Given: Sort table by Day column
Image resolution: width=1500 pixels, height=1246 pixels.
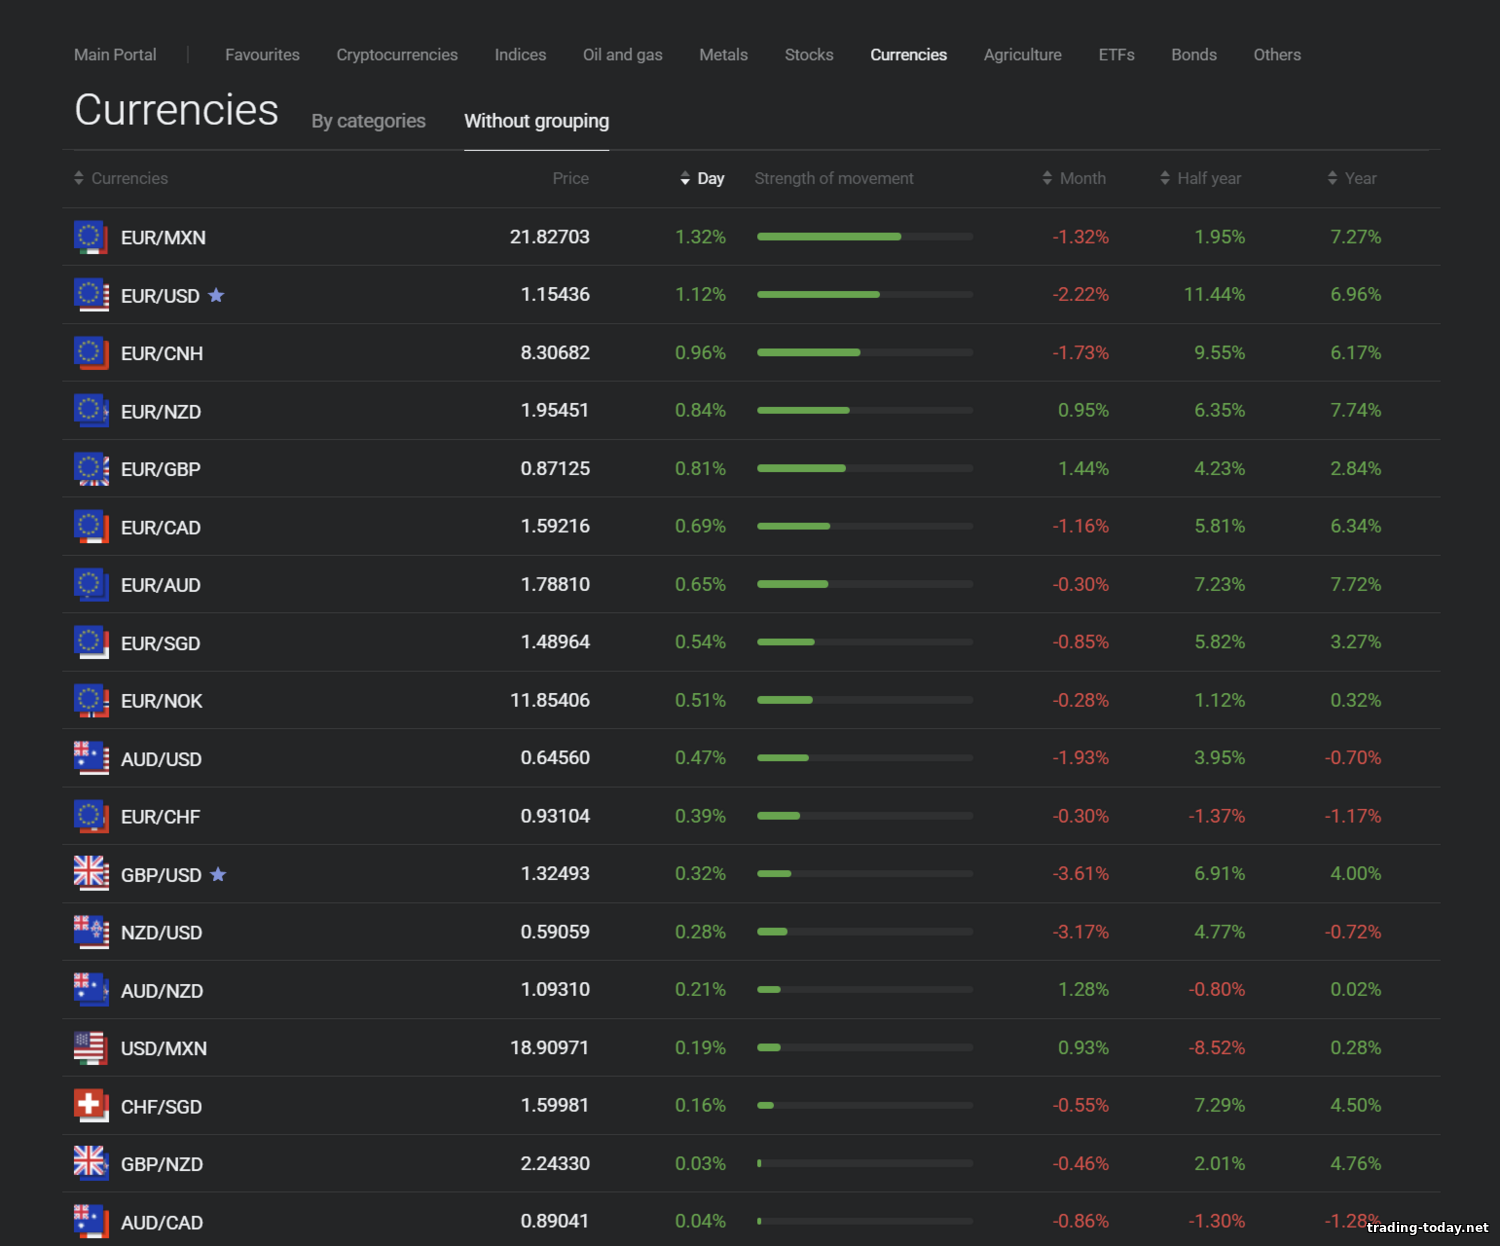Looking at the screenshot, I should (702, 178).
